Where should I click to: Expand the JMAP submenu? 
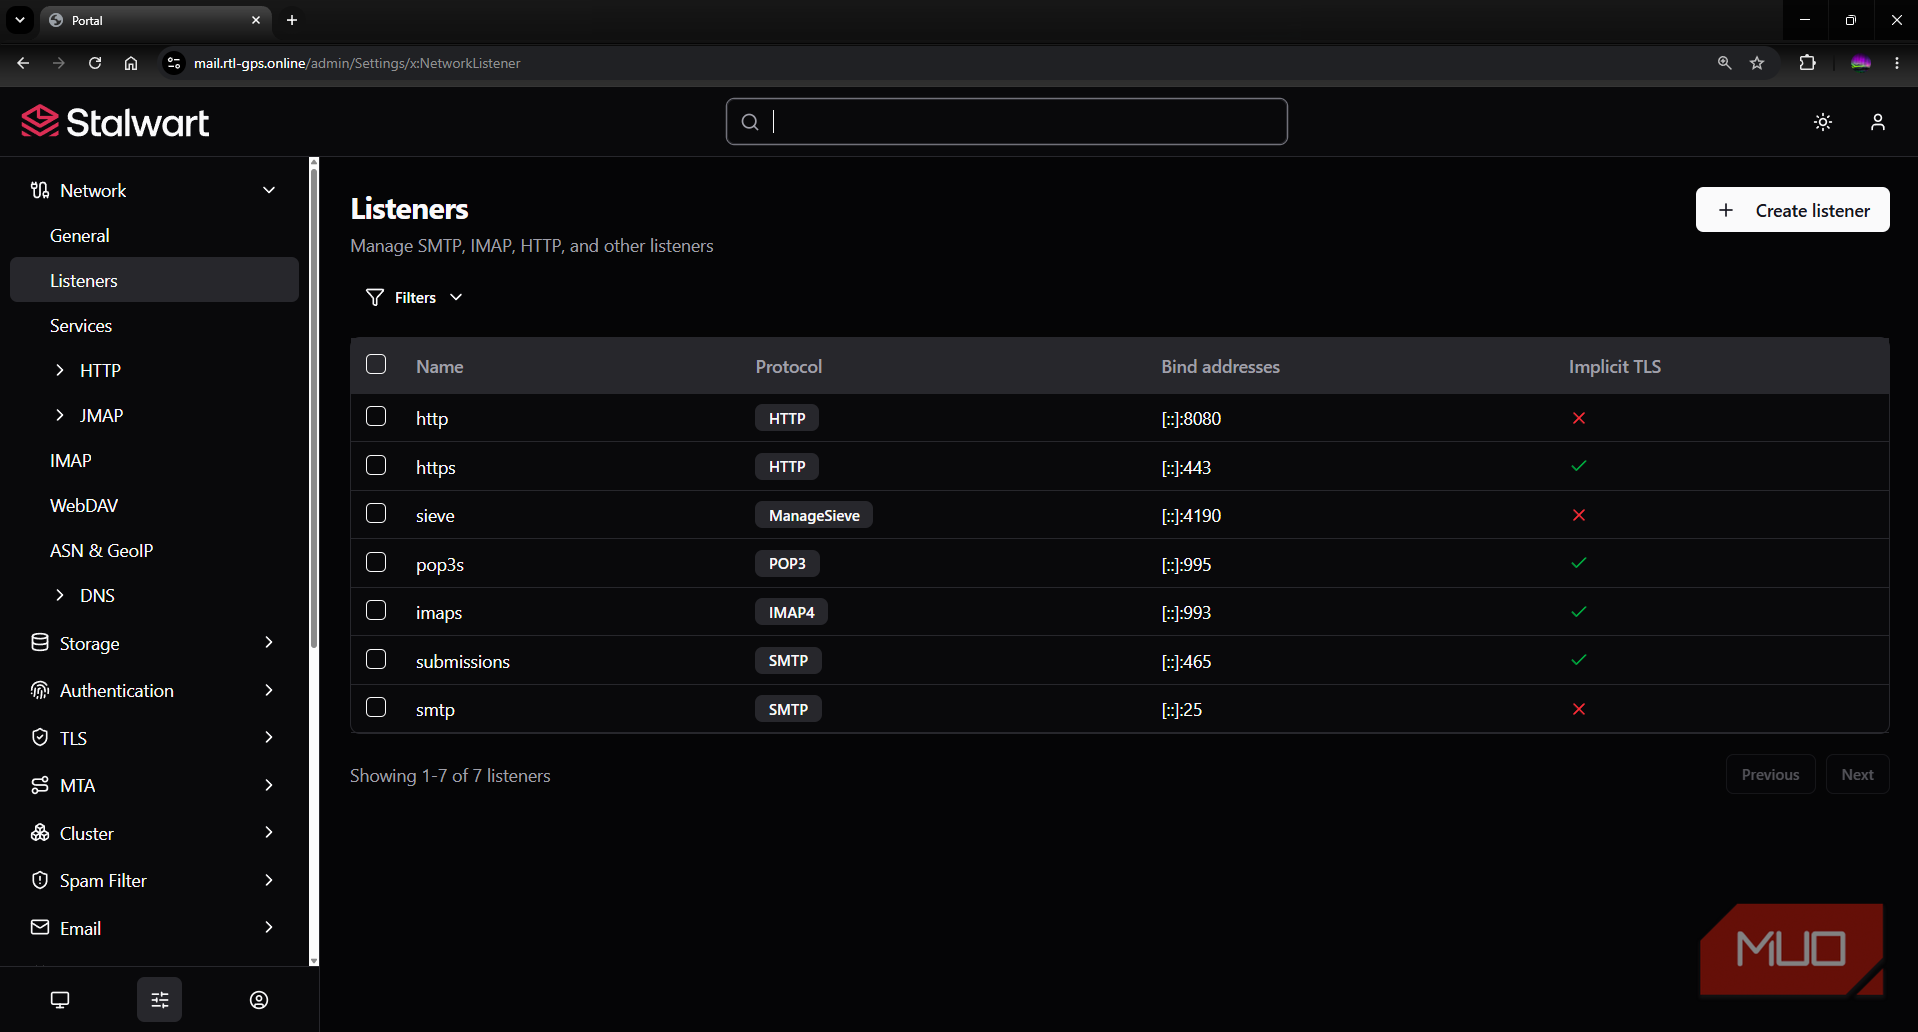coord(60,415)
